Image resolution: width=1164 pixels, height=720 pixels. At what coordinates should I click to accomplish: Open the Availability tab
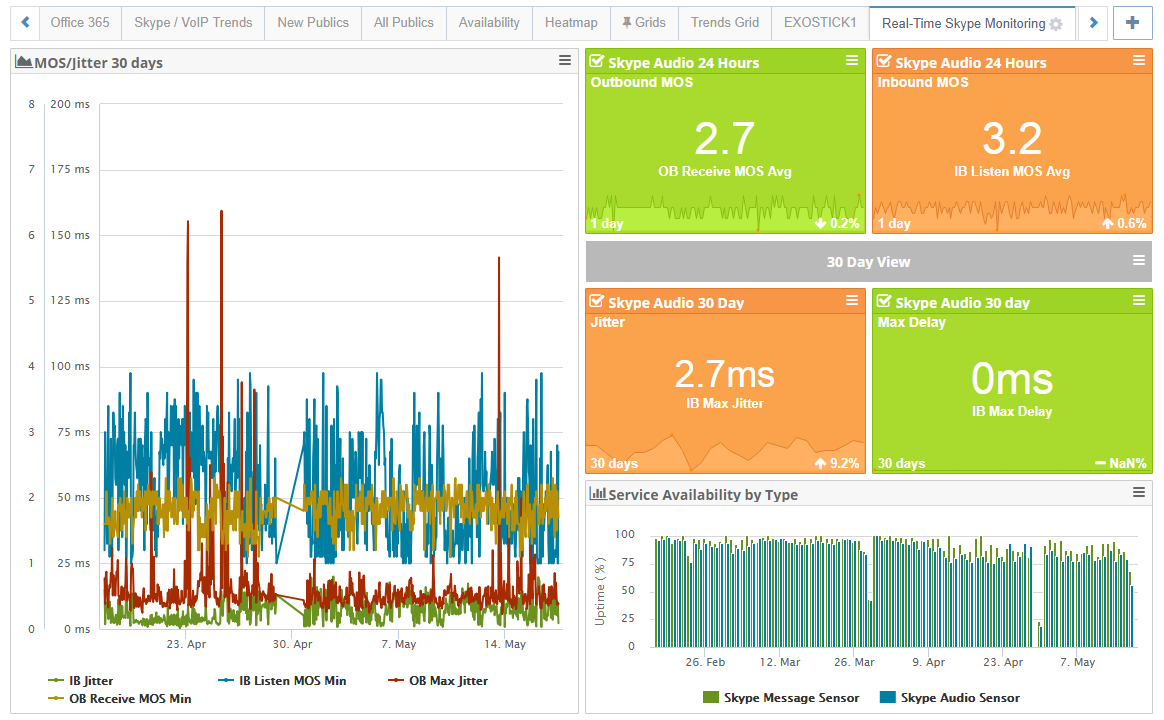pos(489,23)
